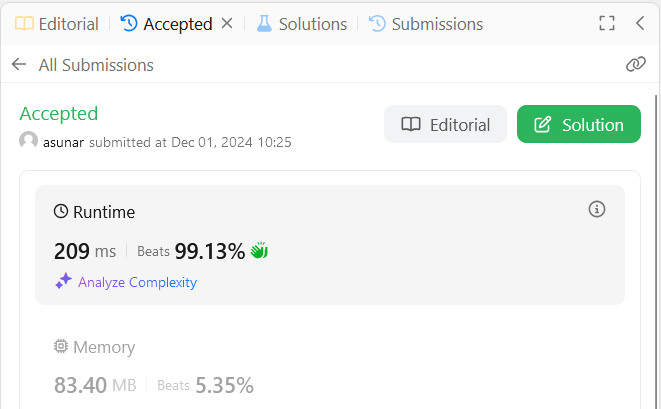This screenshot has height=409, width=661.
Task: Go back to All Submissions
Action: (19, 65)
